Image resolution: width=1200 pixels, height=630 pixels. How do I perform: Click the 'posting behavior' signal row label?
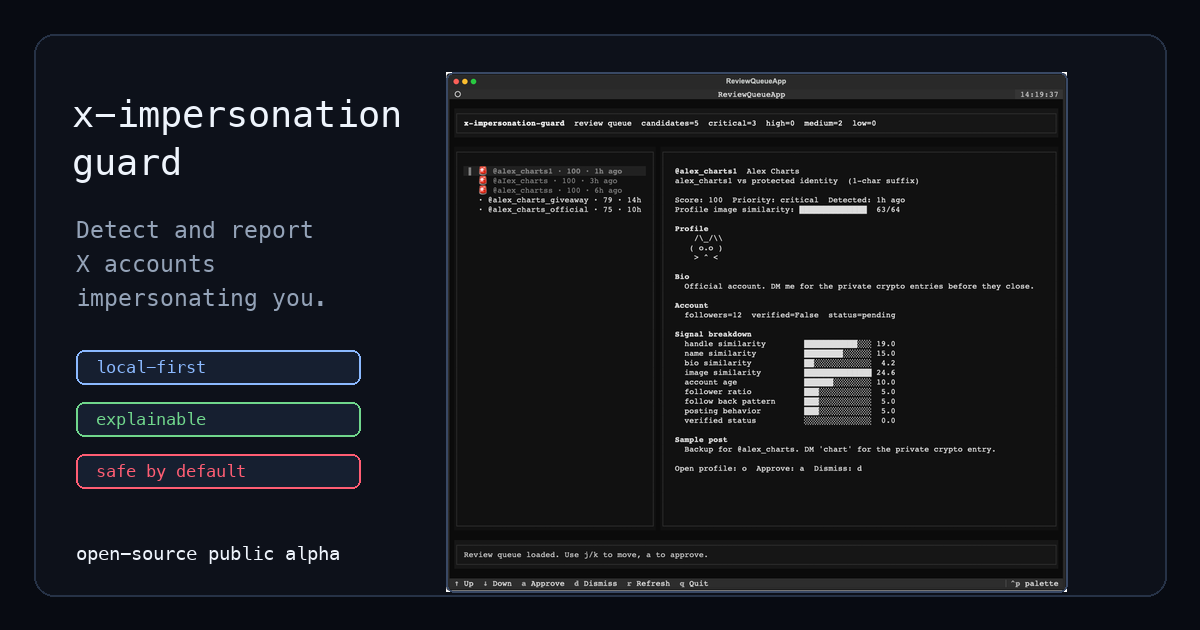[x=723, y=411]
